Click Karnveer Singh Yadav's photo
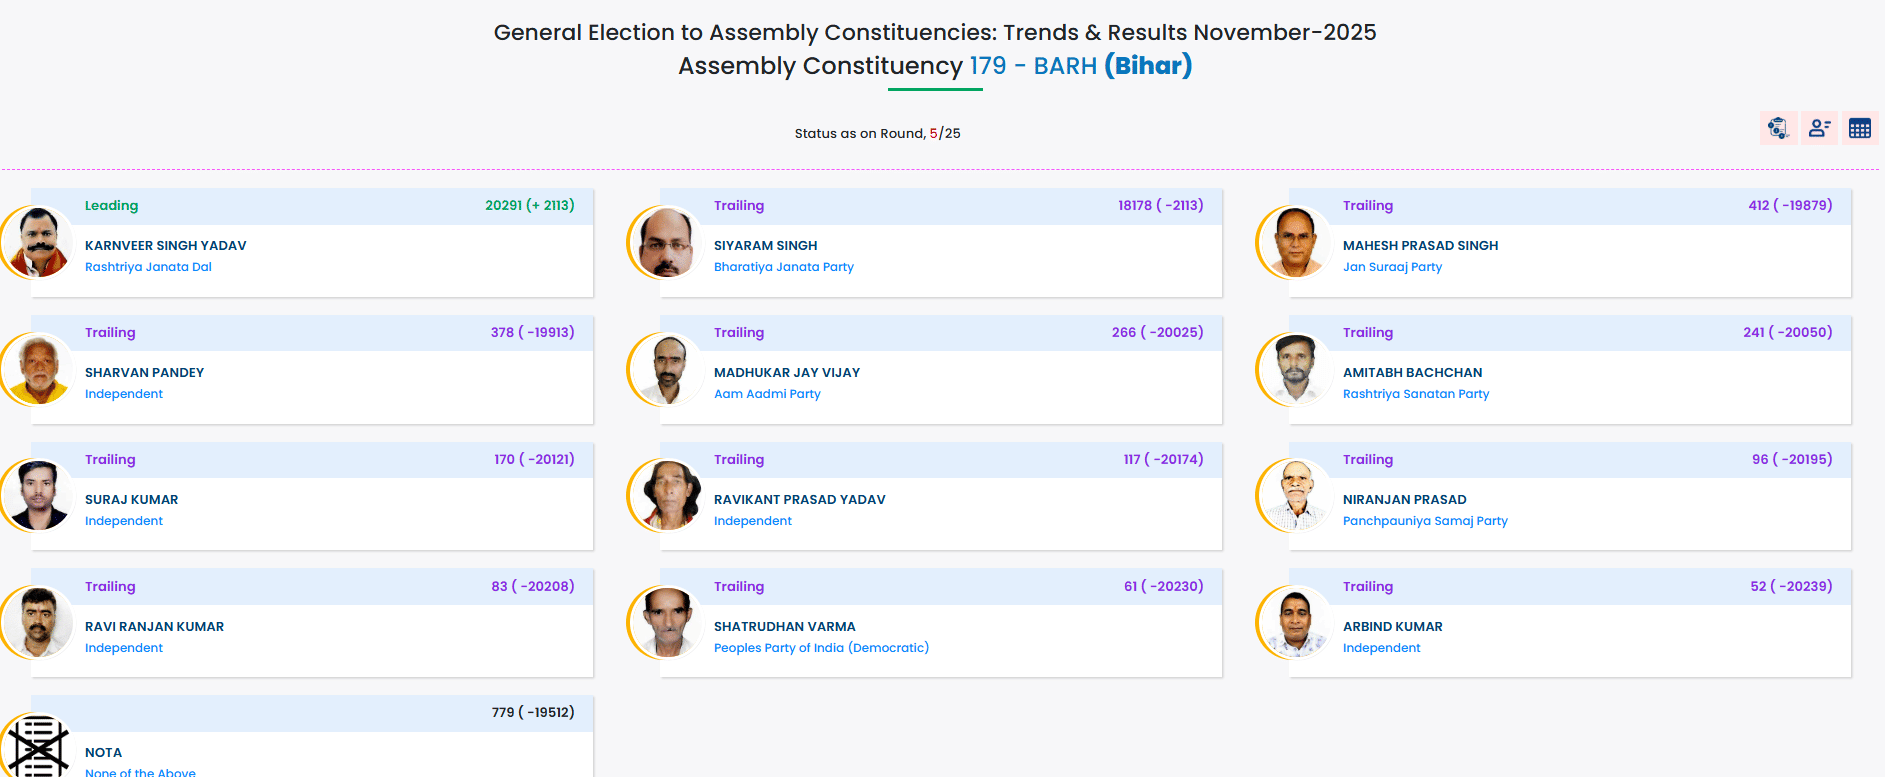1885x777 pixels. pyautogui.click(x=38, y=242)
